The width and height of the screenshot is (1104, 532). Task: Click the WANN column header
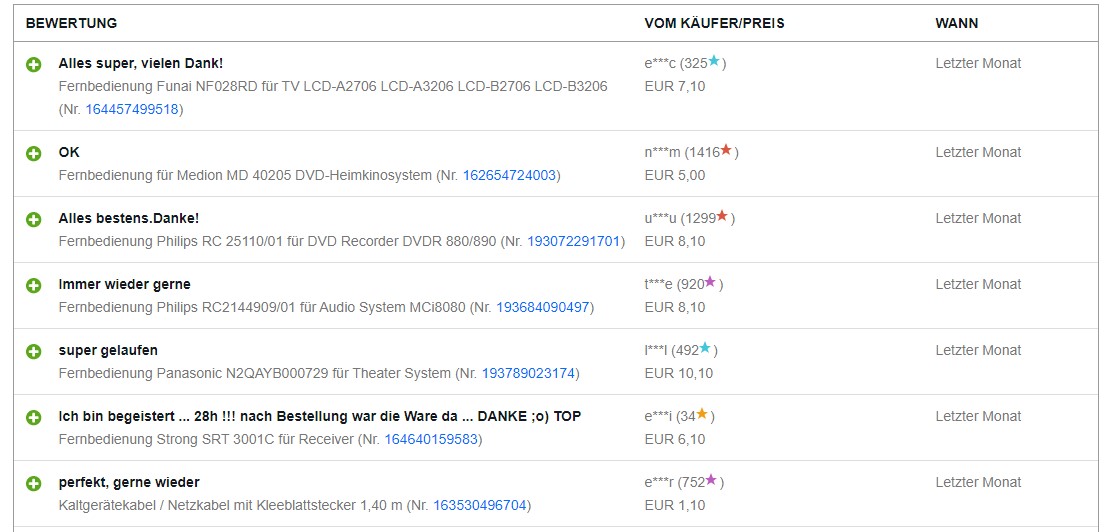click(x=956, y=23)
